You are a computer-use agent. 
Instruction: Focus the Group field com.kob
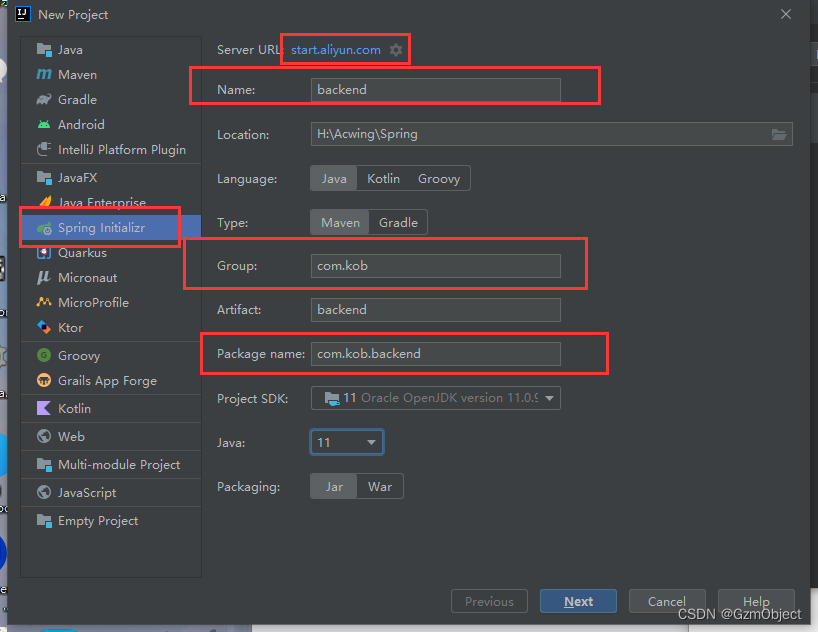436,266
